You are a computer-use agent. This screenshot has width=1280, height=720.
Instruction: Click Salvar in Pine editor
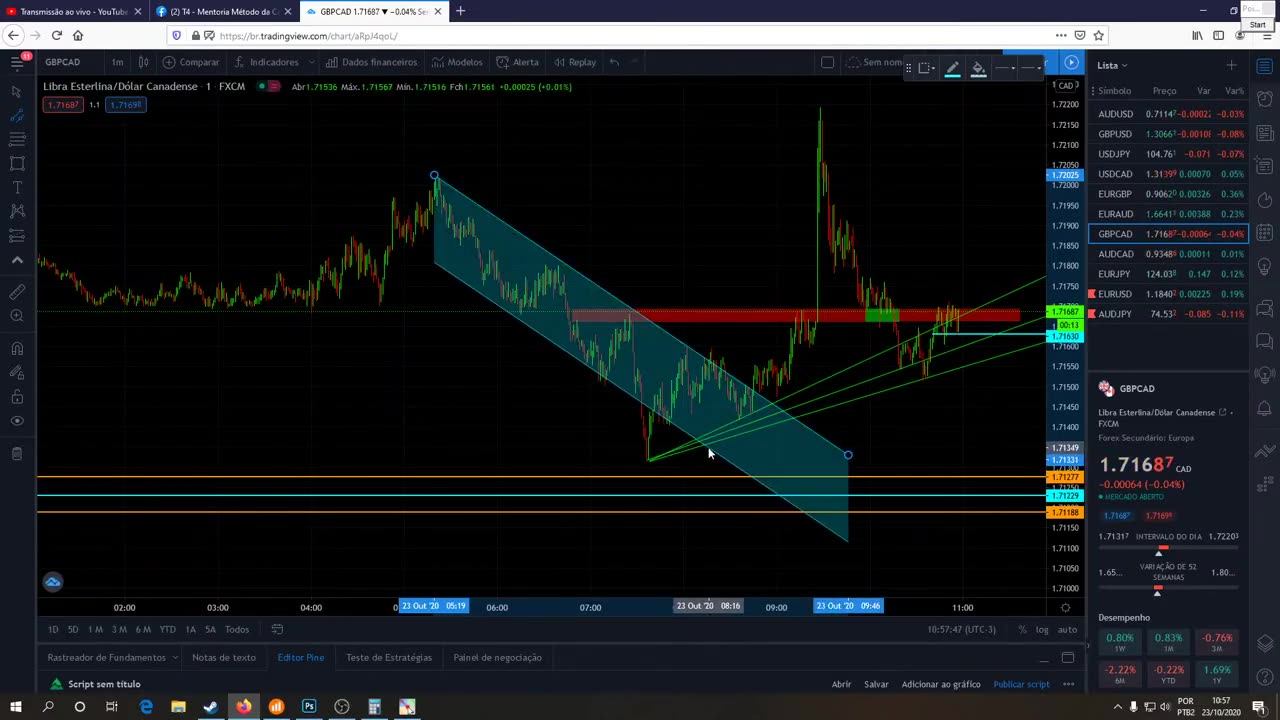click(x=876, y=684)
